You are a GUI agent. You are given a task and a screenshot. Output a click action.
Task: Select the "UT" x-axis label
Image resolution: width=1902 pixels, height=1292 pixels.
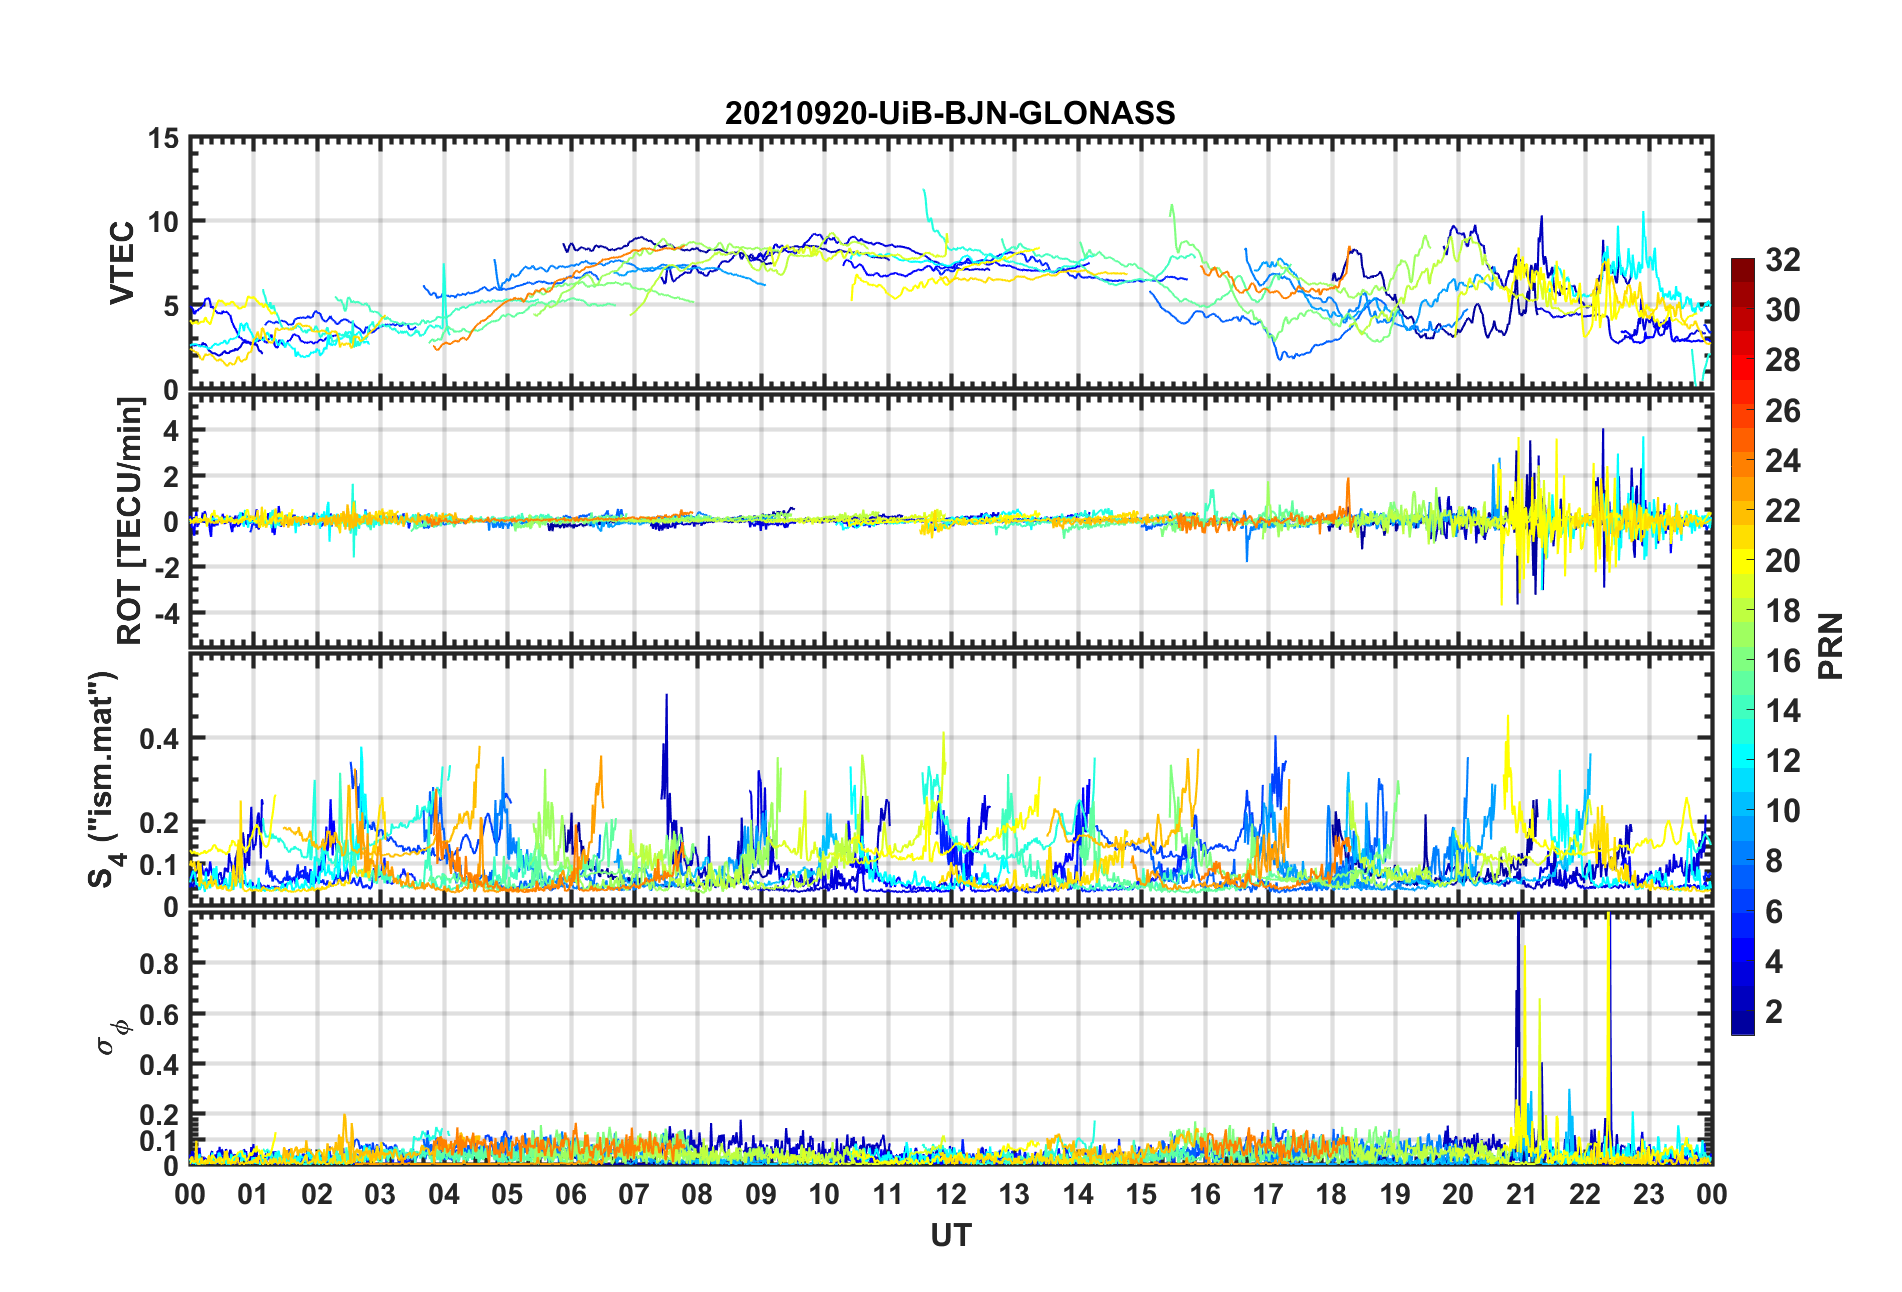[x=951, y=1236]
